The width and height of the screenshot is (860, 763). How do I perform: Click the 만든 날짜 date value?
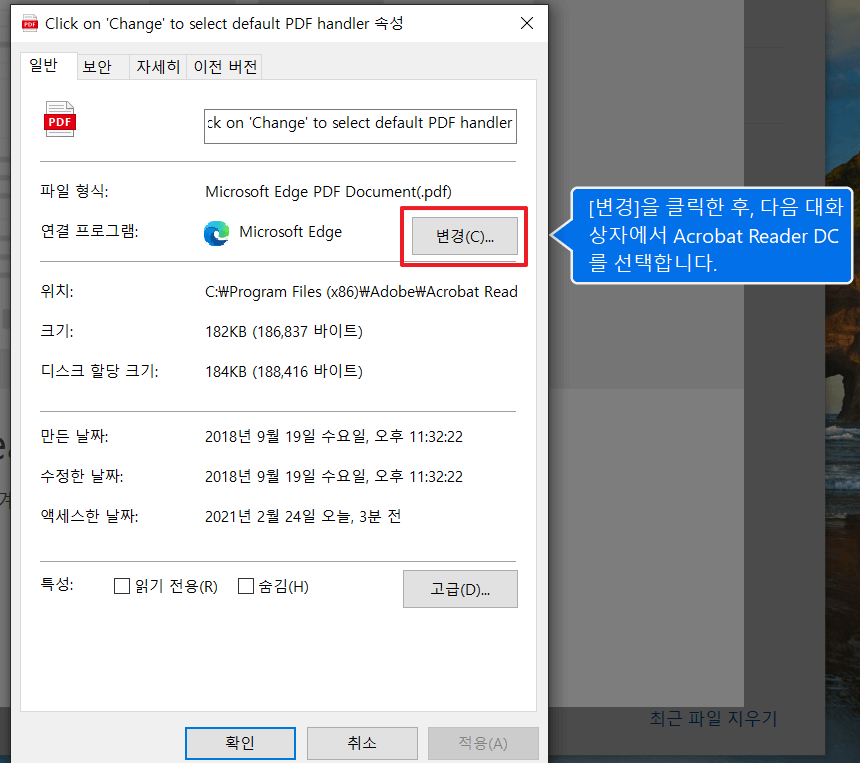click(x=334, y=437)
